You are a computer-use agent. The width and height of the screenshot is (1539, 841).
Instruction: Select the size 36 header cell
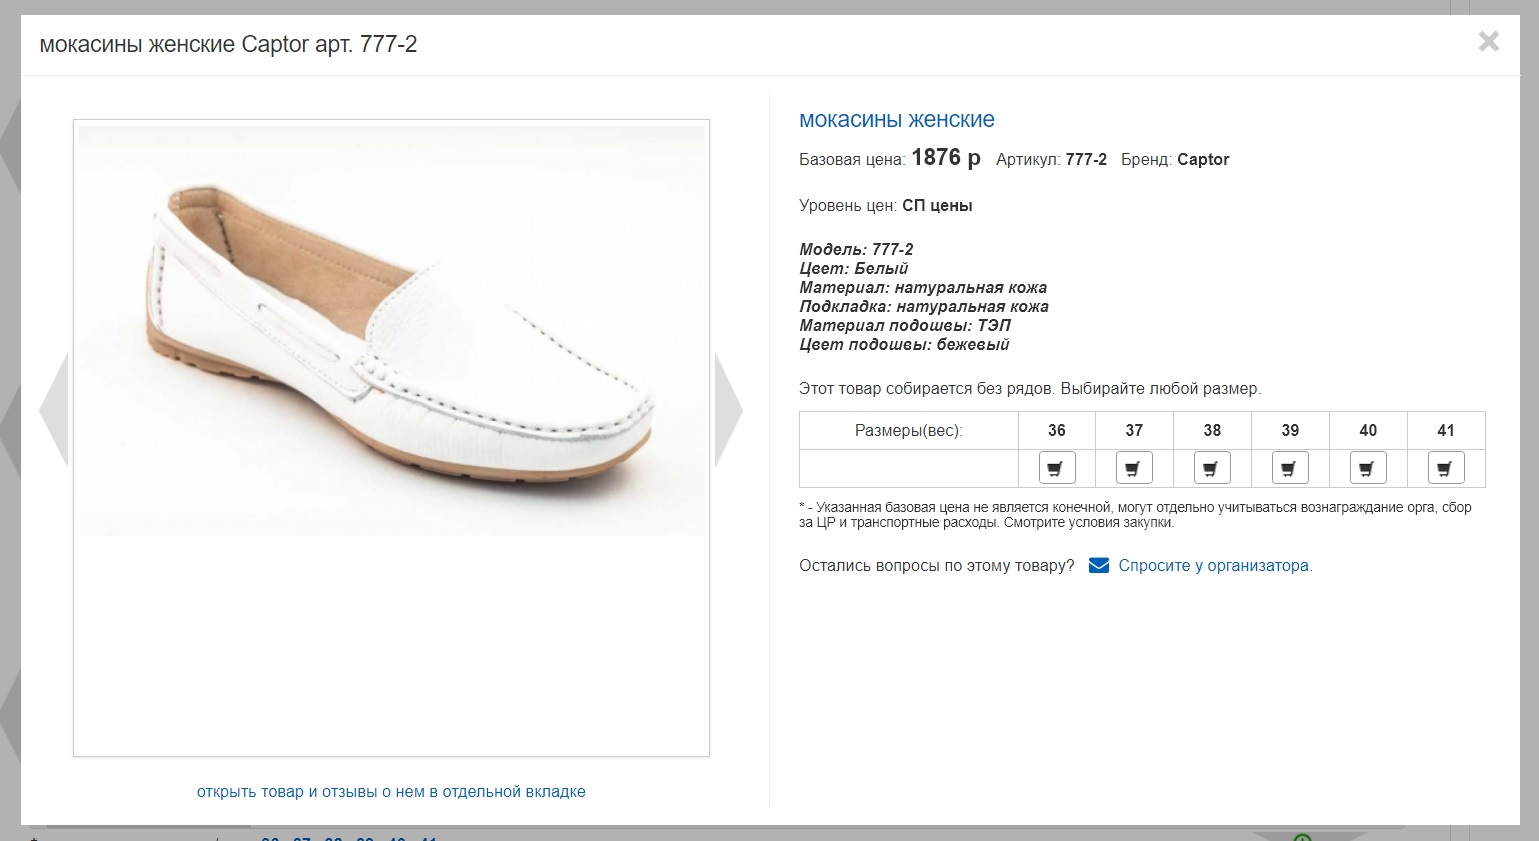[1056, 430]
